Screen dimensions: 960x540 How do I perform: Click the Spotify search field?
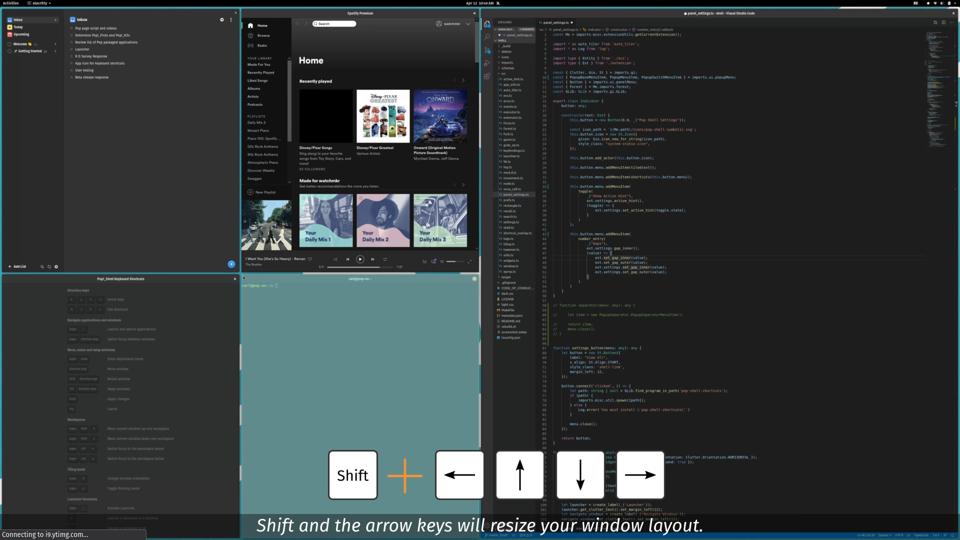coord(334,24)
